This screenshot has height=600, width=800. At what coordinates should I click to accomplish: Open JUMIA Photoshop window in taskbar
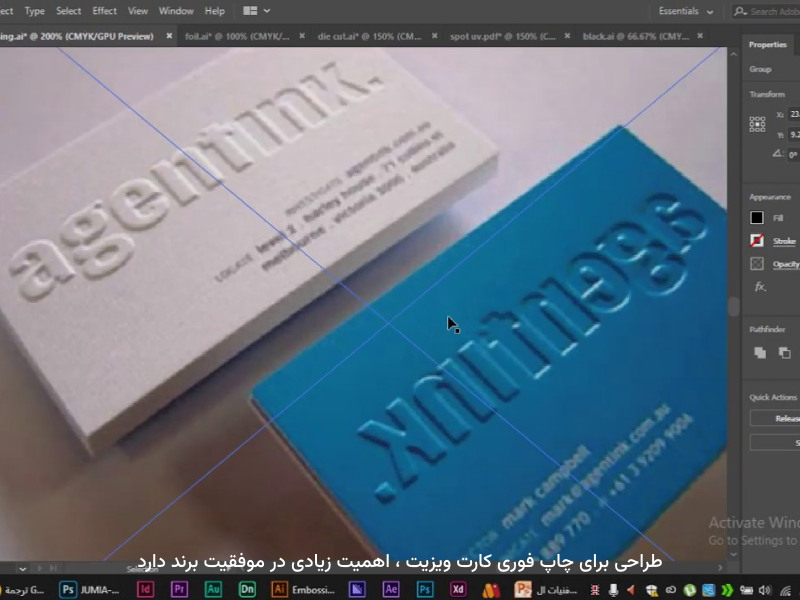[89, 590]
